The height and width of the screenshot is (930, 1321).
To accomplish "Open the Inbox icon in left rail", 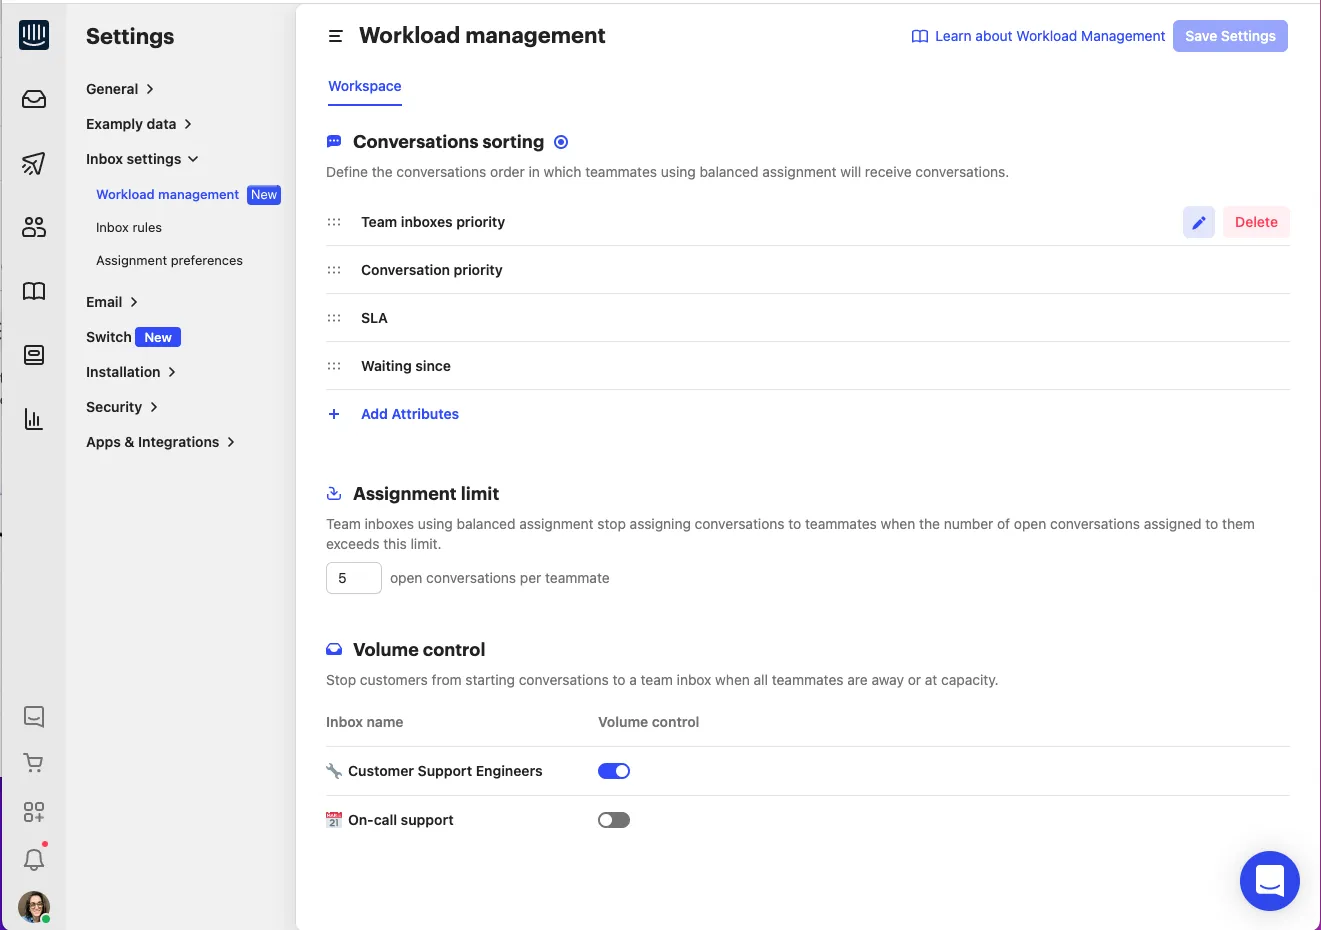I will coord(34,99).
